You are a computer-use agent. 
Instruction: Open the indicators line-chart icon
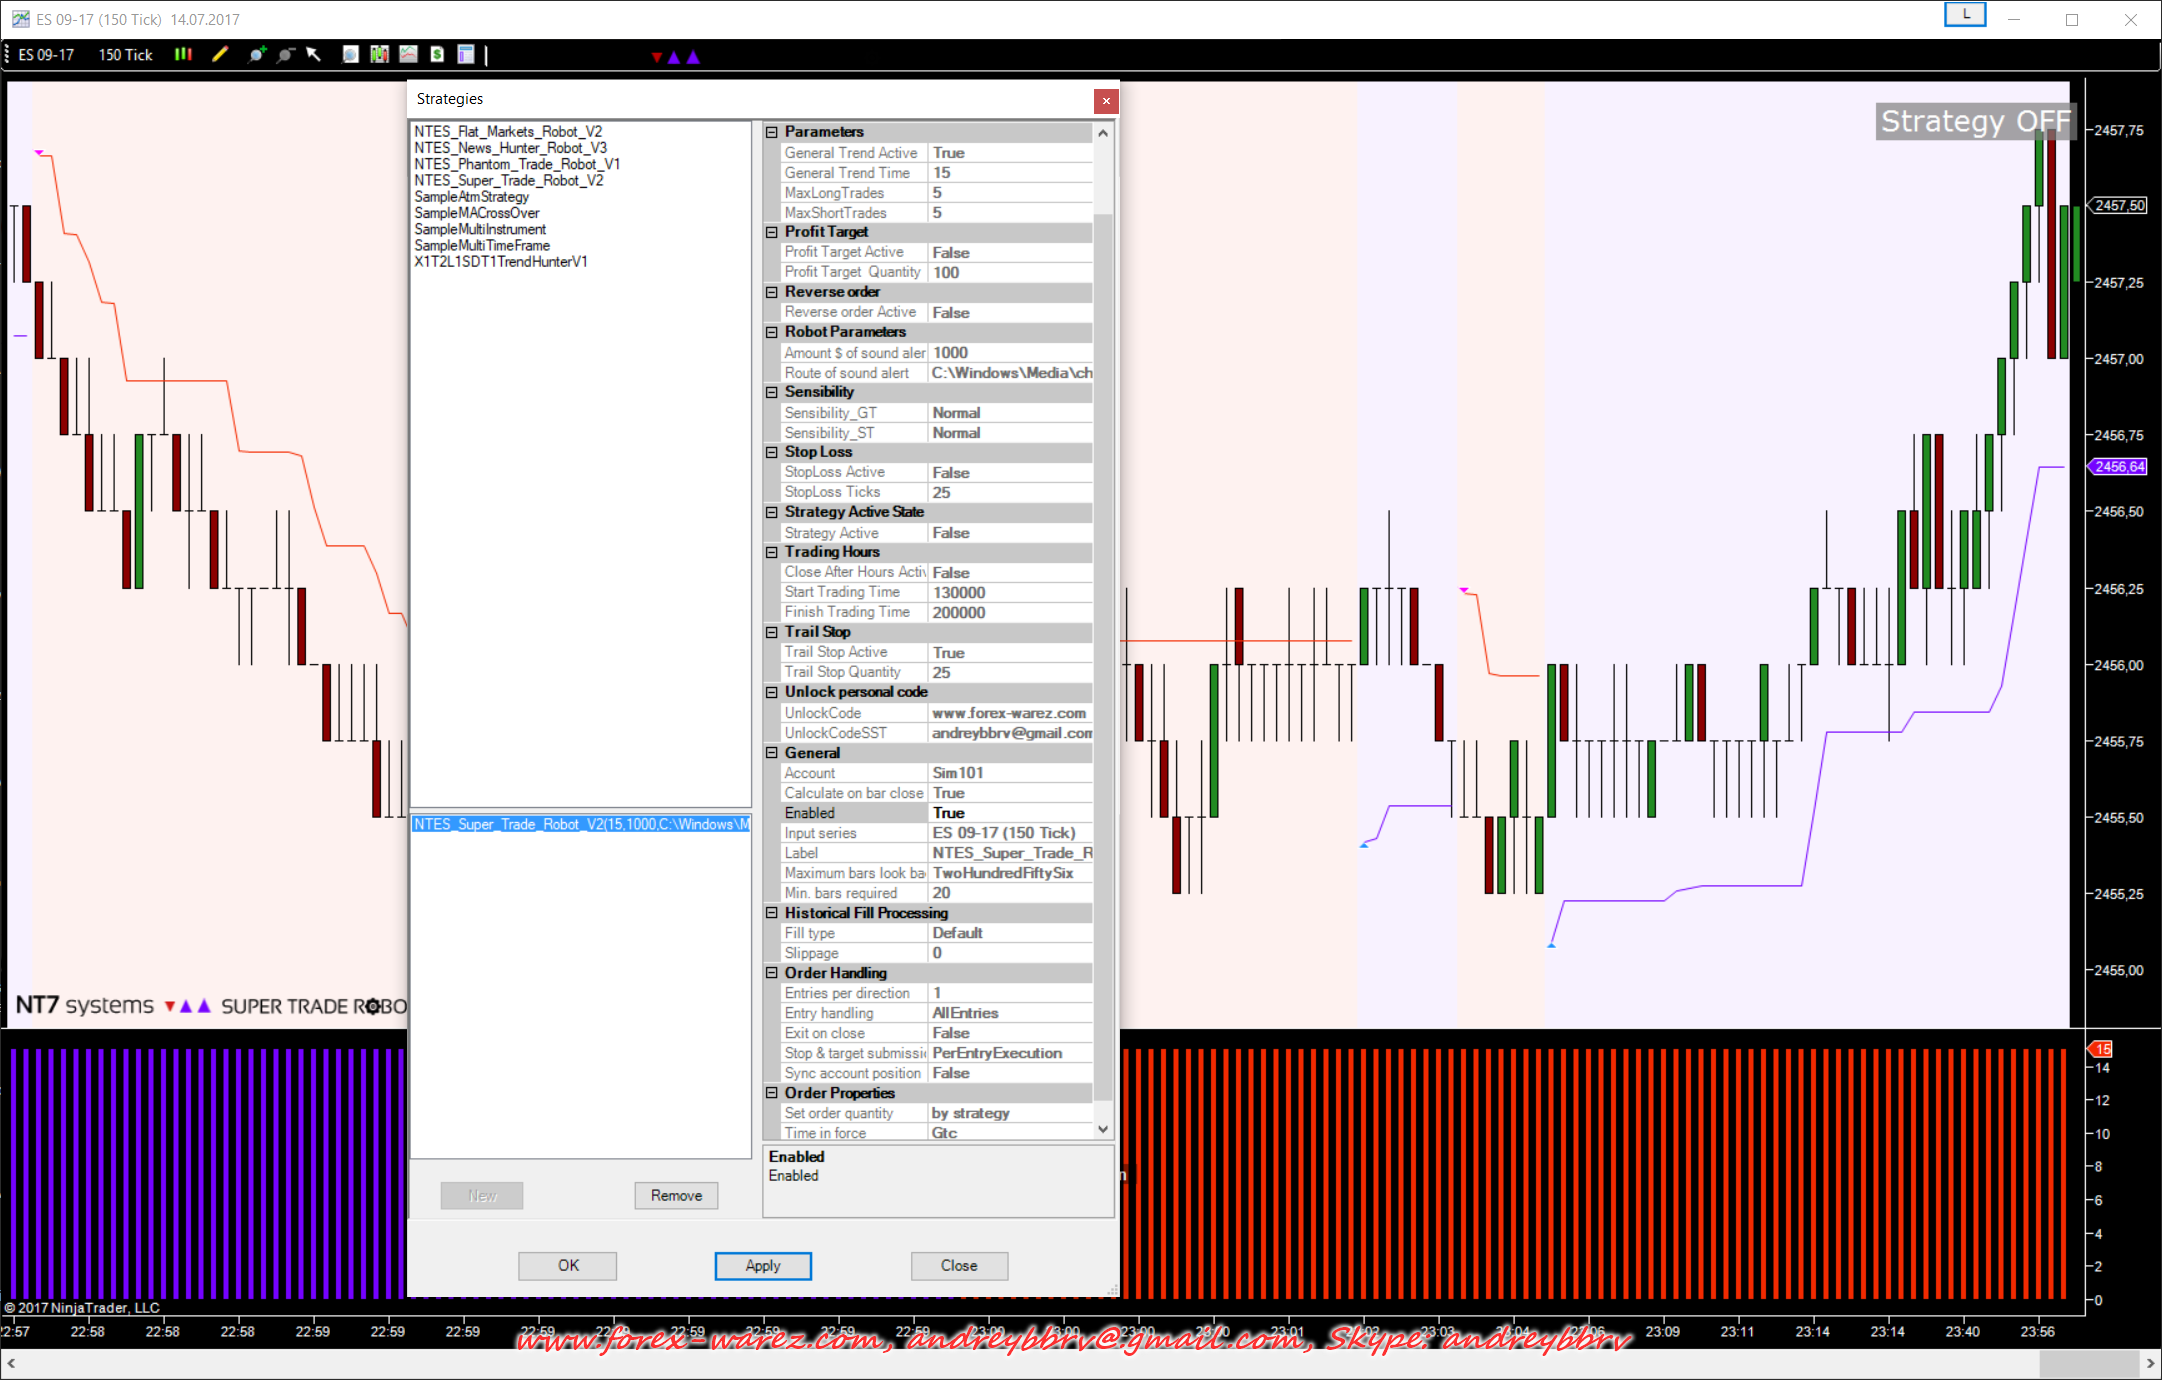click(x=408, y=55)
